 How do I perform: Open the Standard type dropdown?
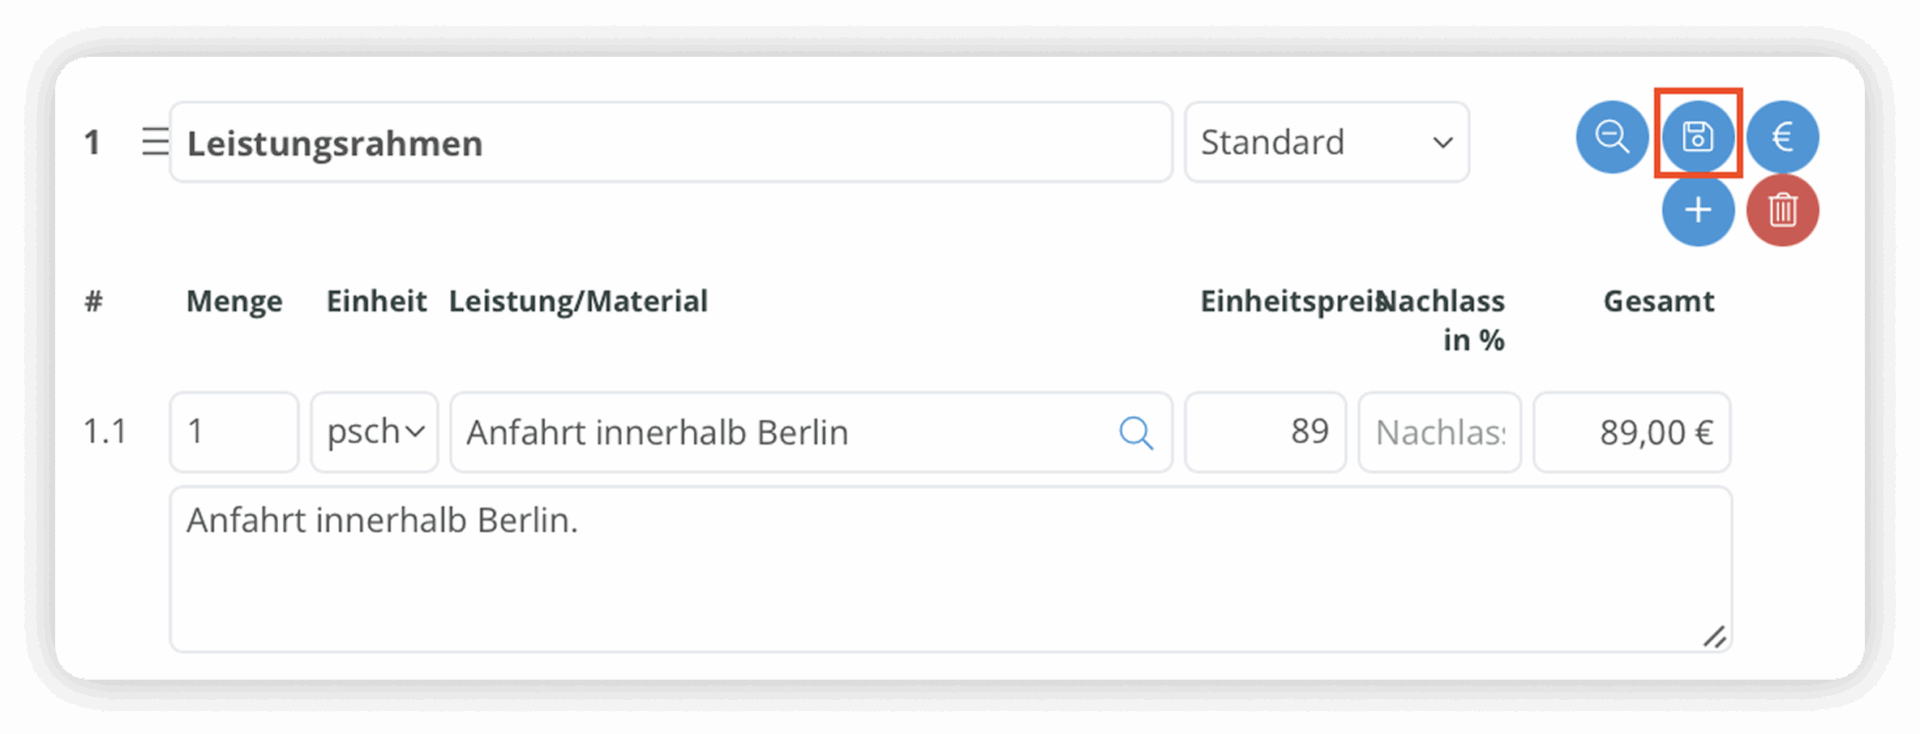coord(1327,142)
